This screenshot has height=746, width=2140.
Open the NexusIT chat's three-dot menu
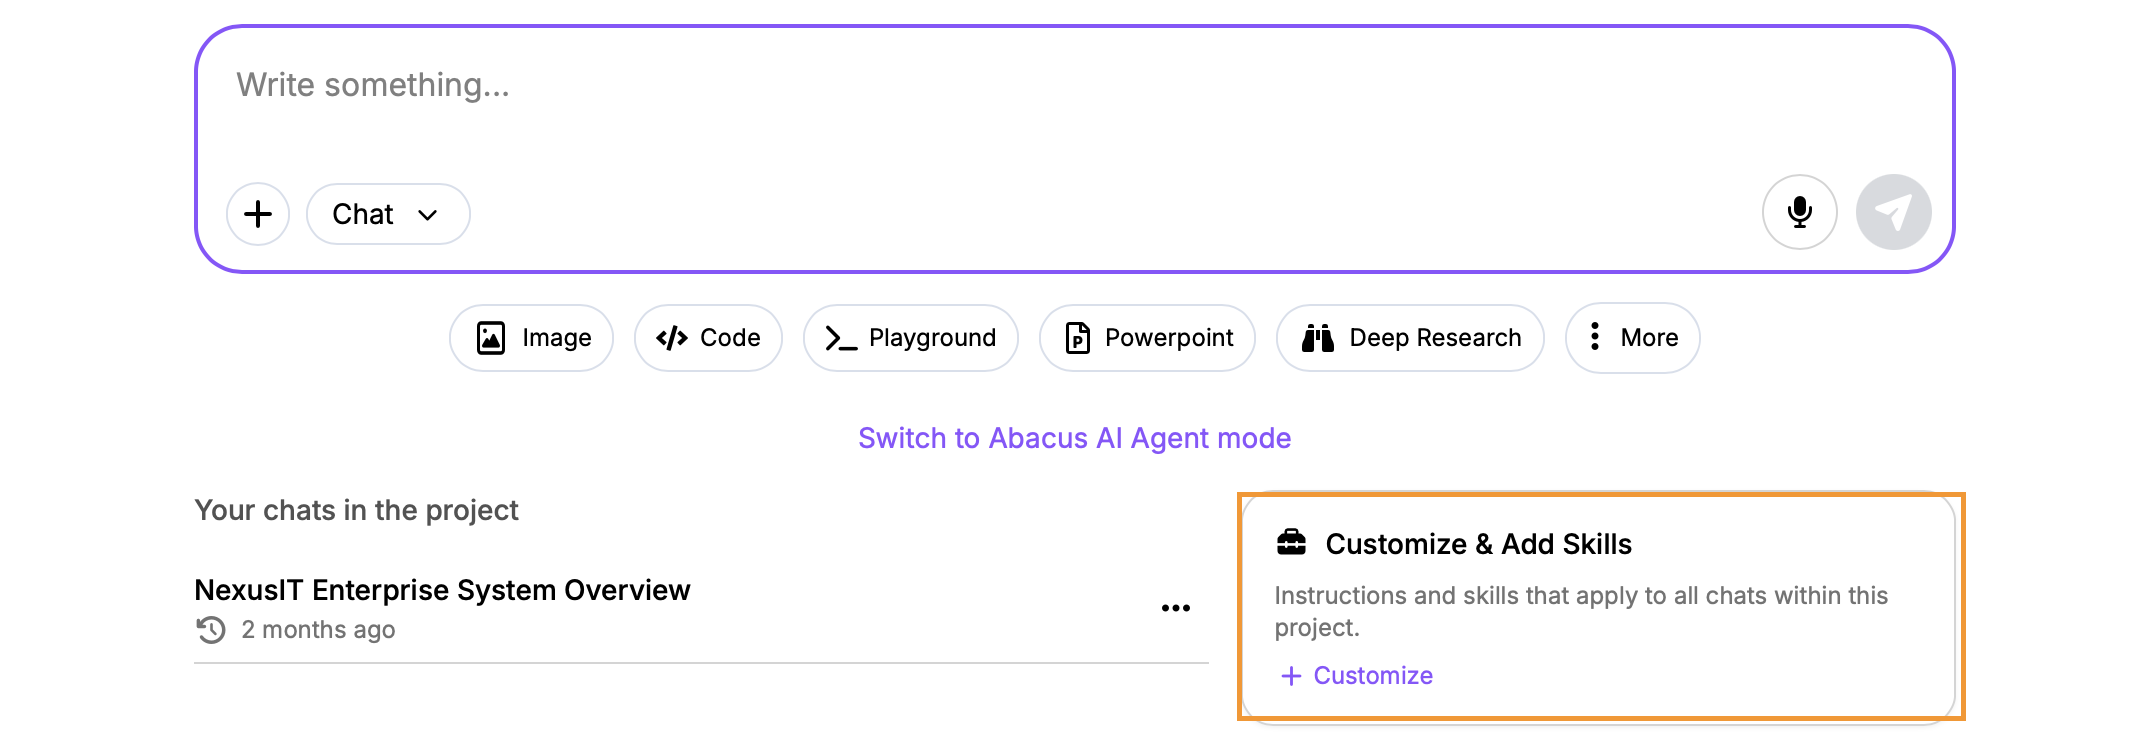[1175, 608]
